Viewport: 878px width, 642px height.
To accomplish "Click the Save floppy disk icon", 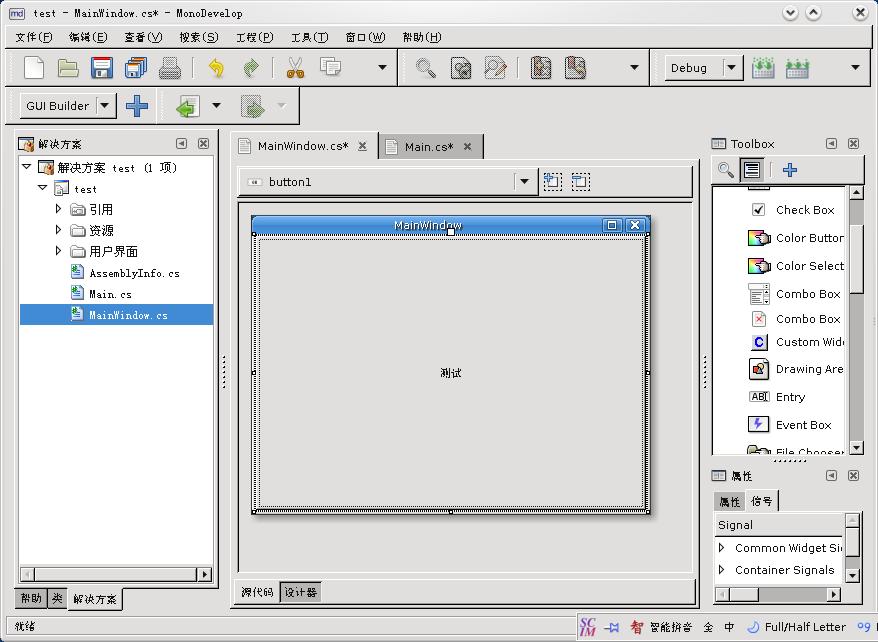I will (x=102, y=68).
